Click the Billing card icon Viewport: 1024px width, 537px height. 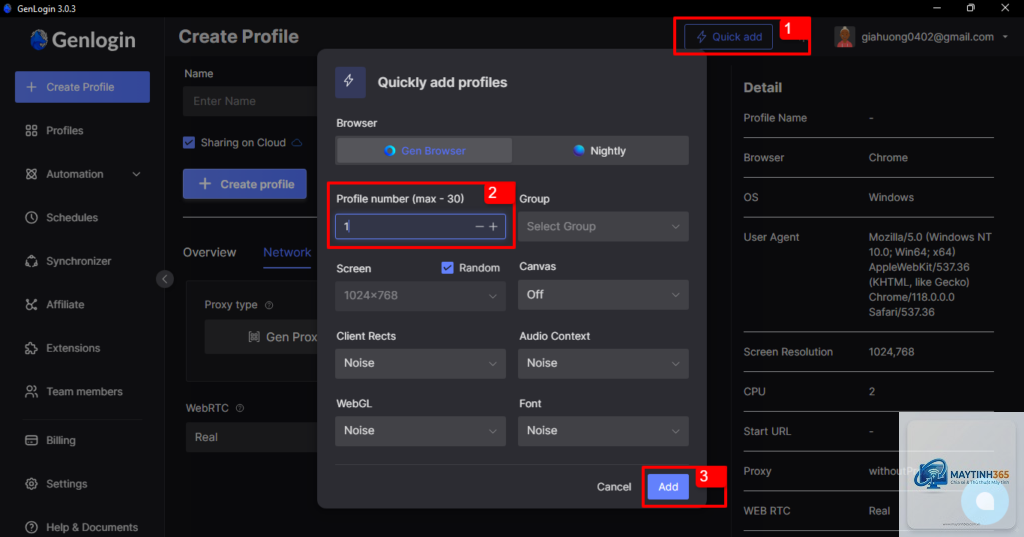(x=31, y=440)
